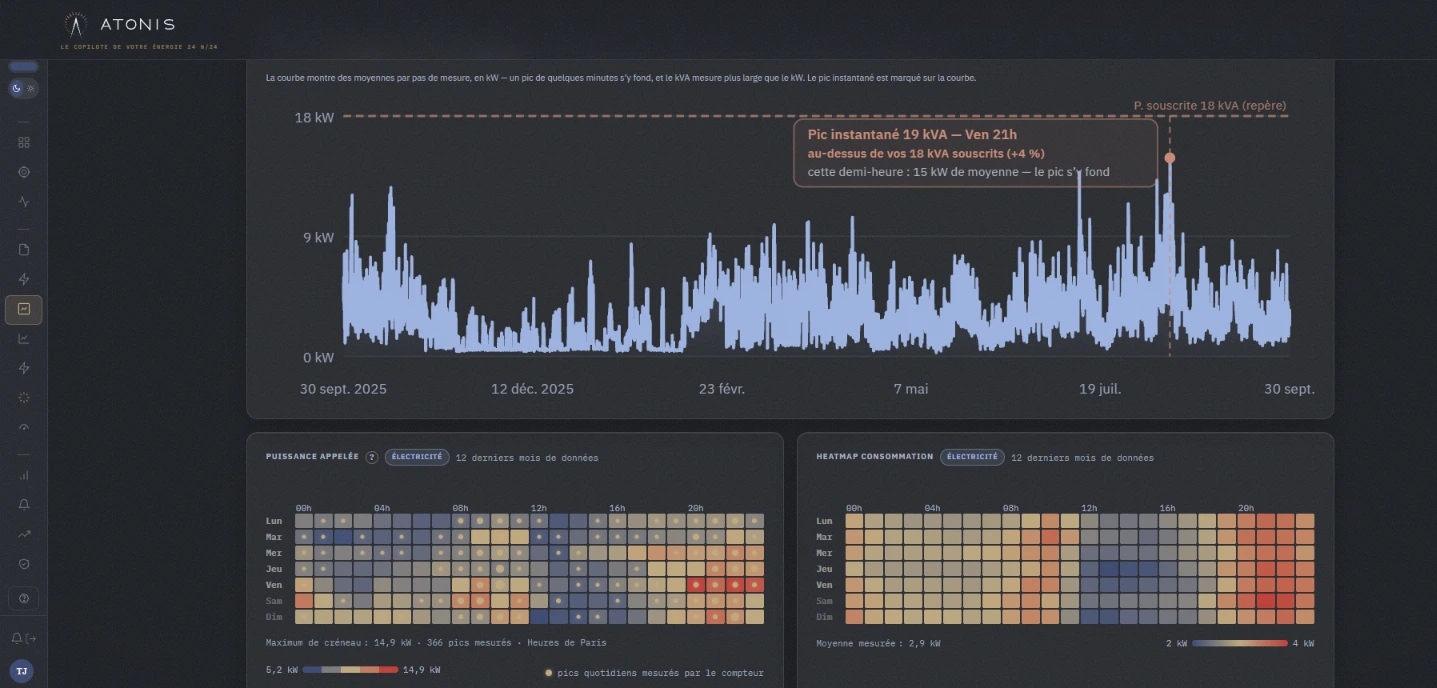Click the logout arrow icon
Viewport: 1437px width, 688px height.
tap(31, 638)
